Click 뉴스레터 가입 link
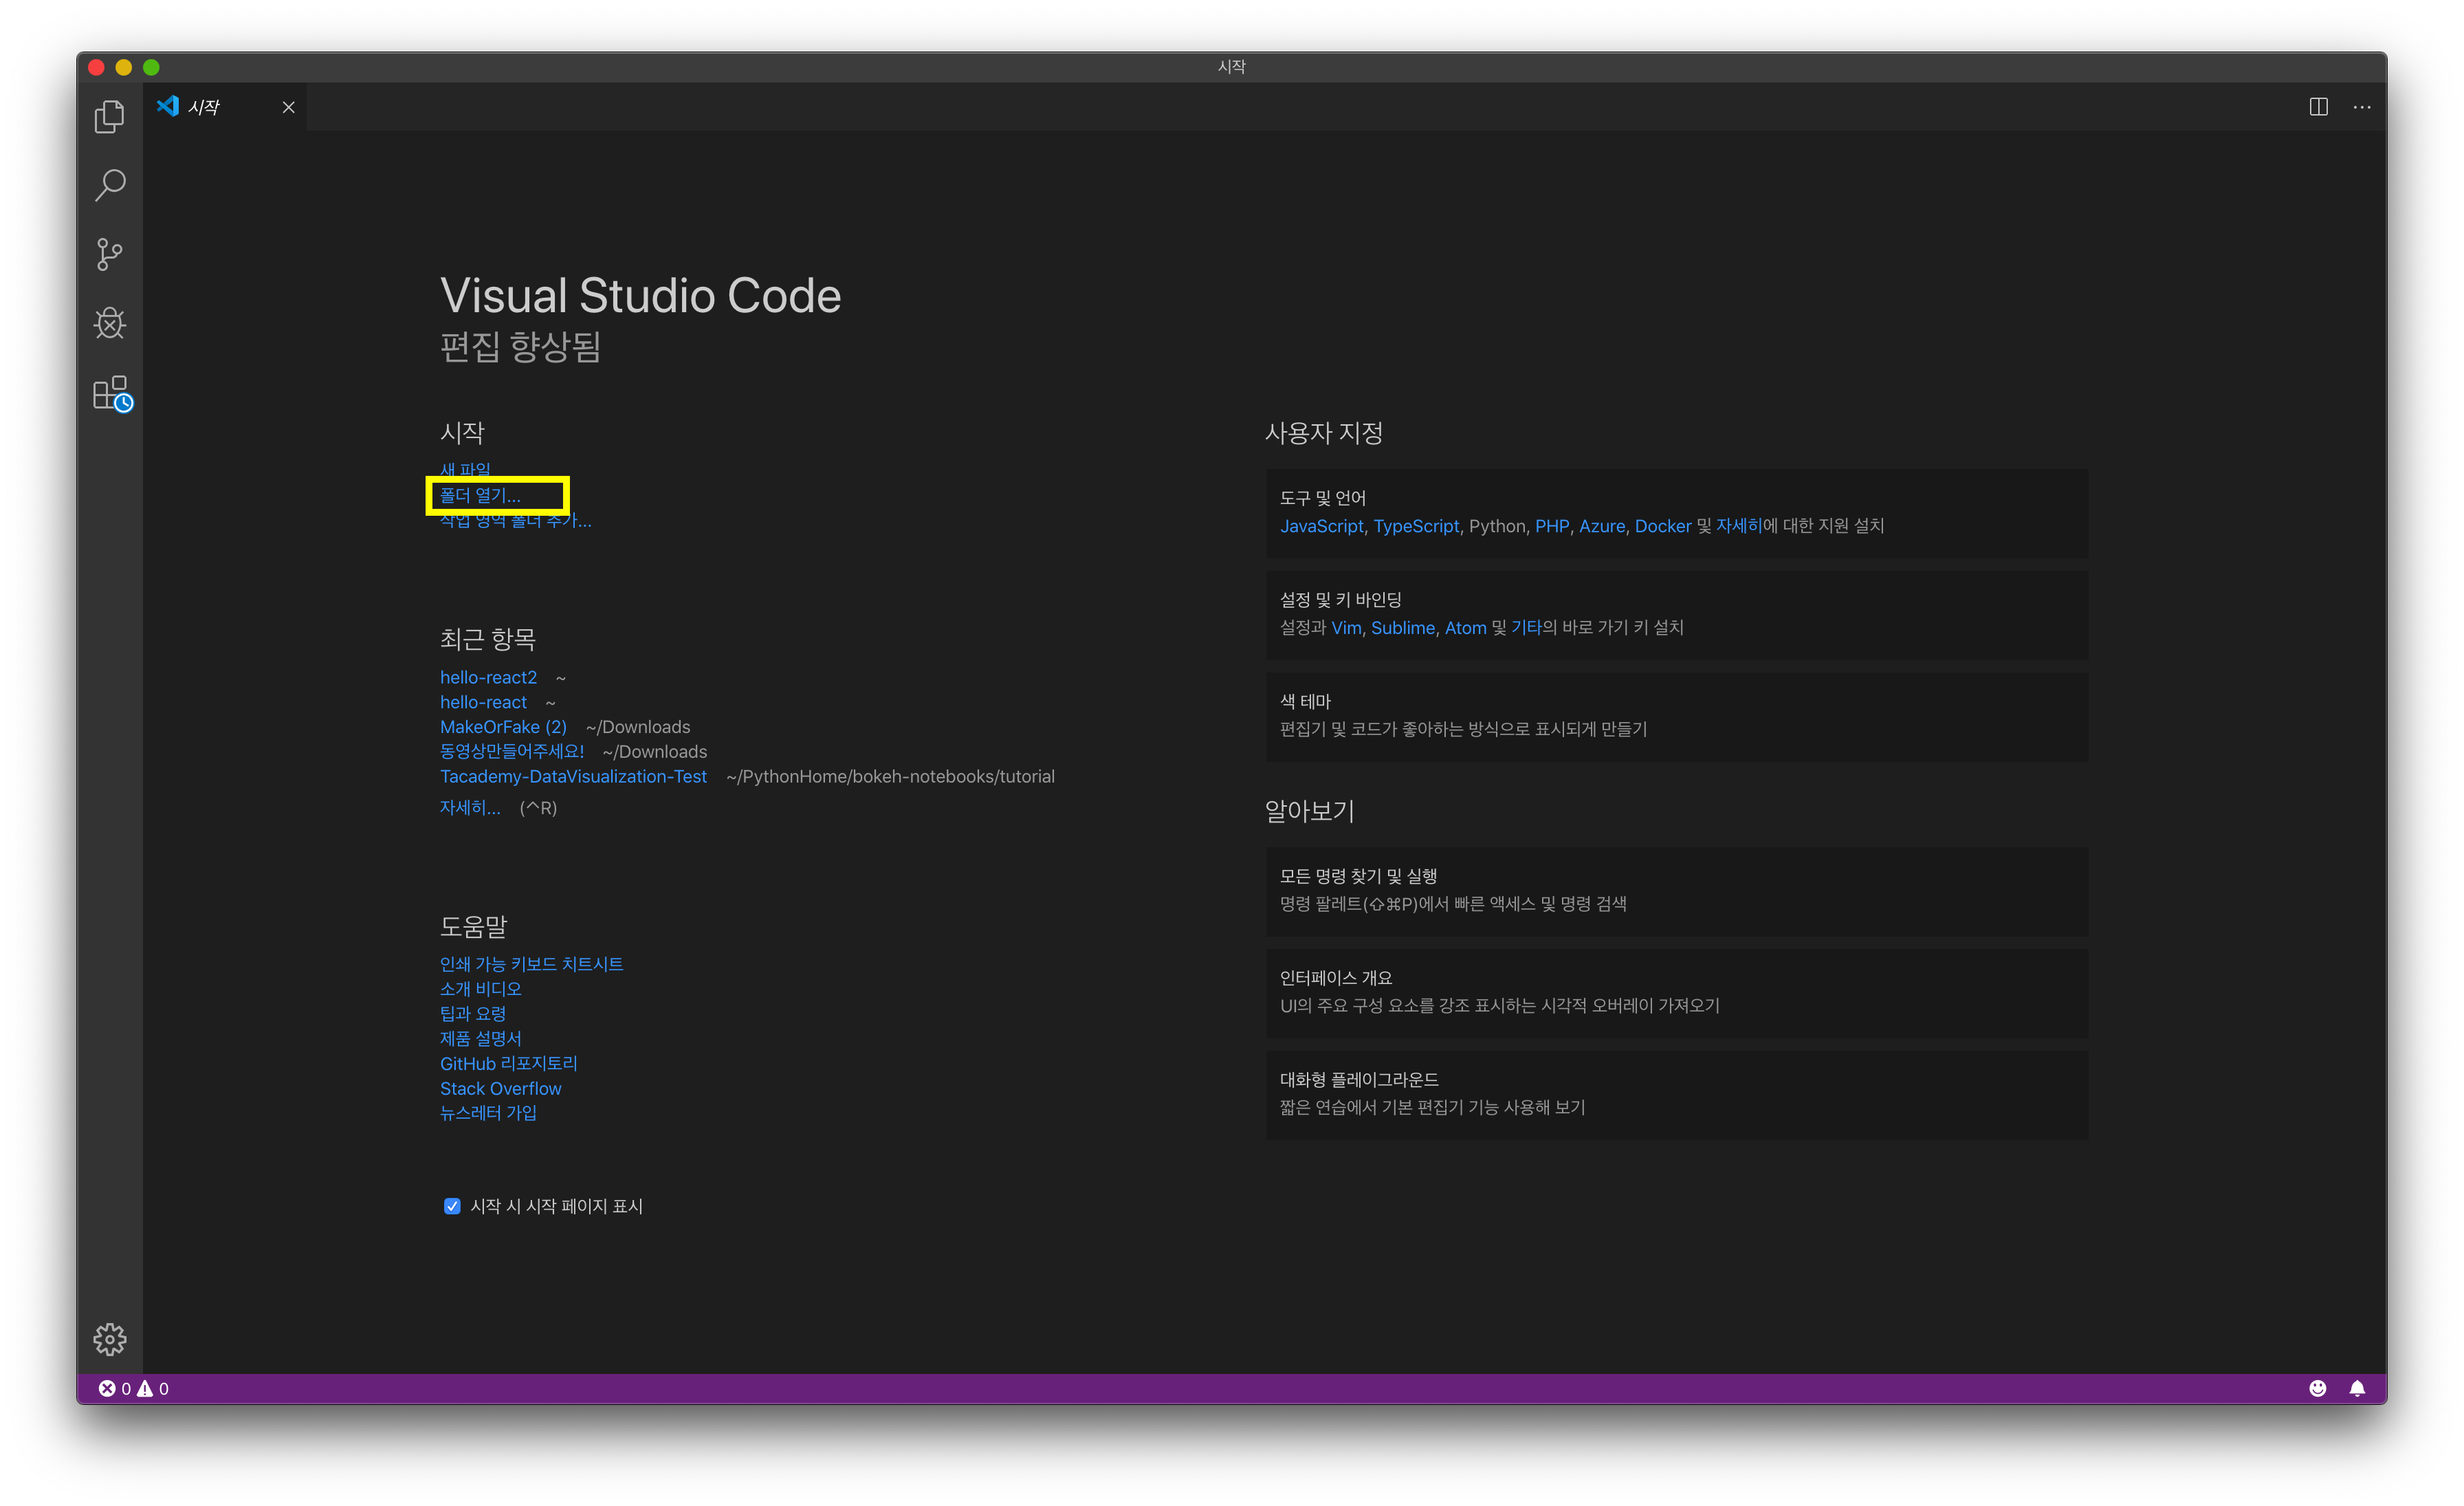2464x1506 pixels. click(488, 1112)
